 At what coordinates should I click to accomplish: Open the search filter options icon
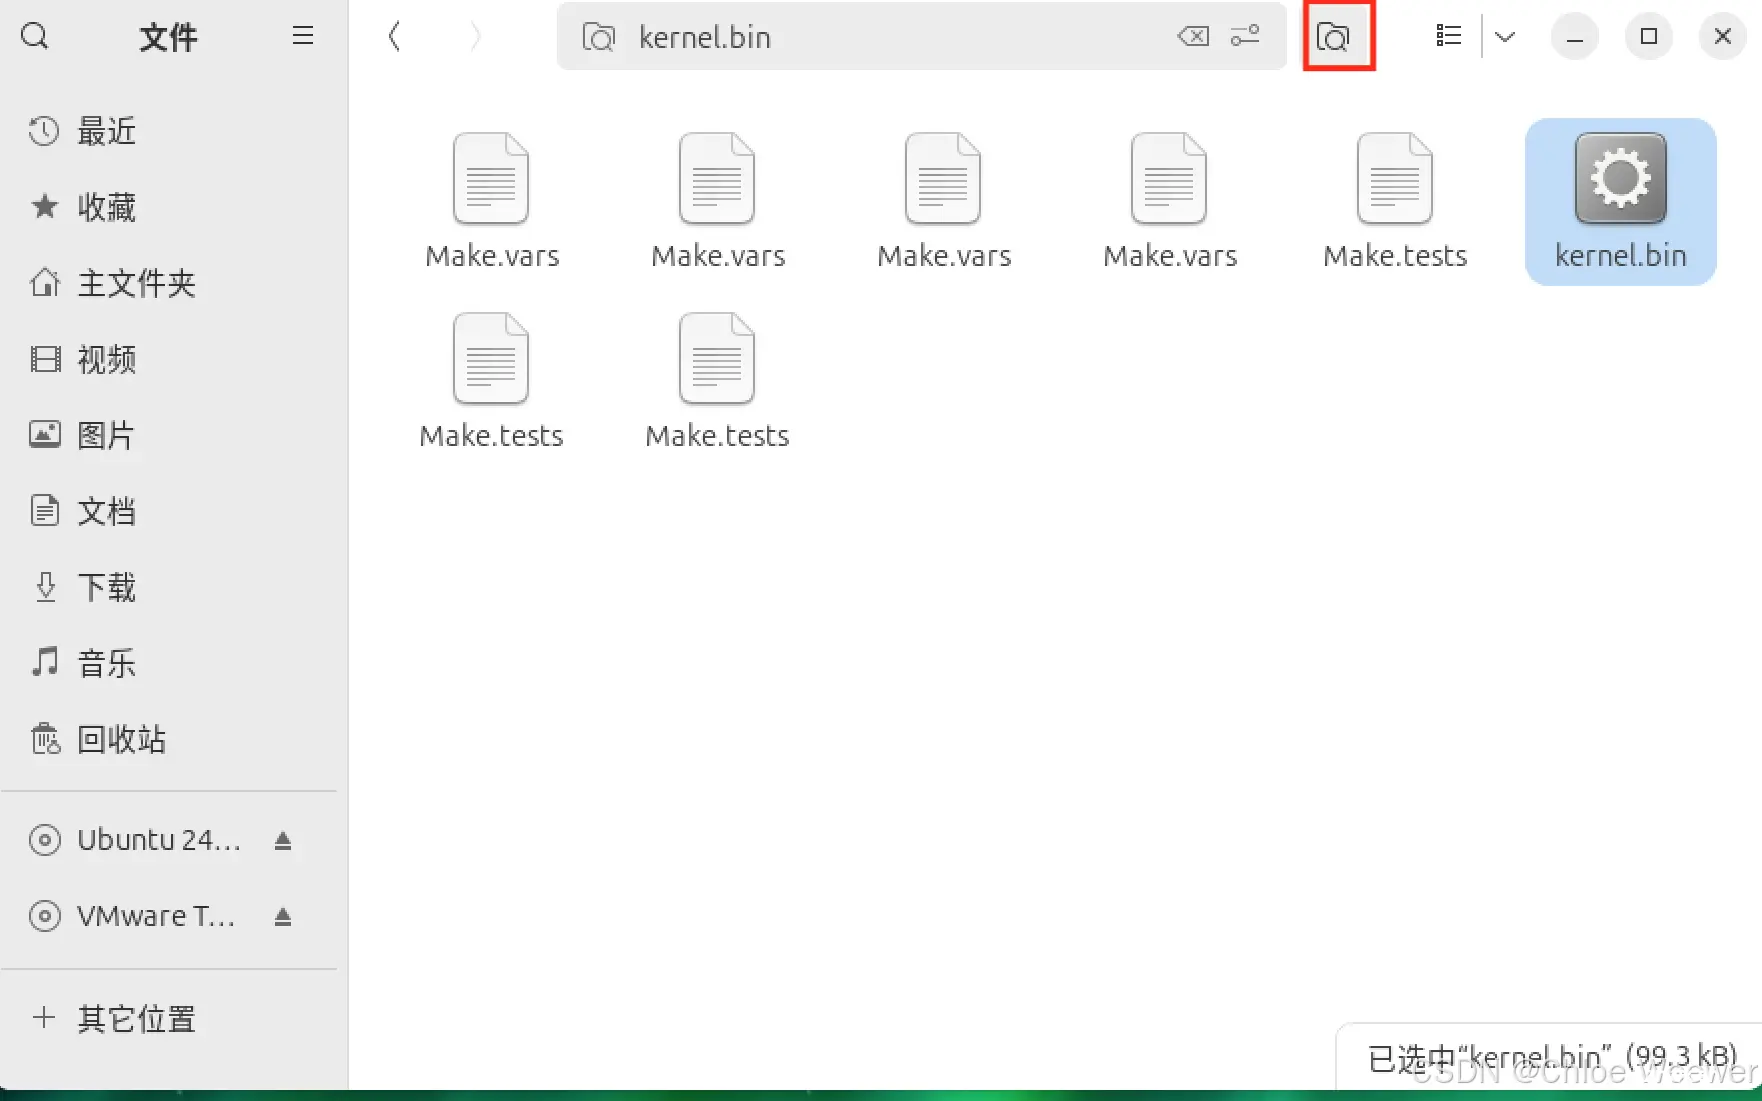click(x=1245, y=37)
